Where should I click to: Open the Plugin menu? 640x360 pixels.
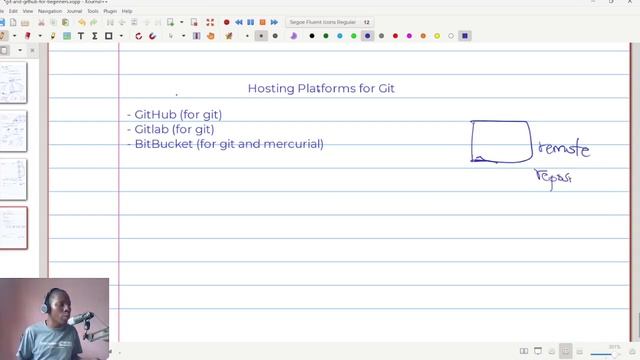pyautogui.click(x=110, y=11)
